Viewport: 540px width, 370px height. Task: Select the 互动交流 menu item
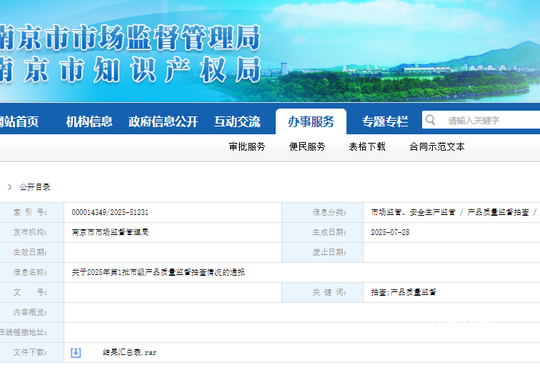pos(237,122)
